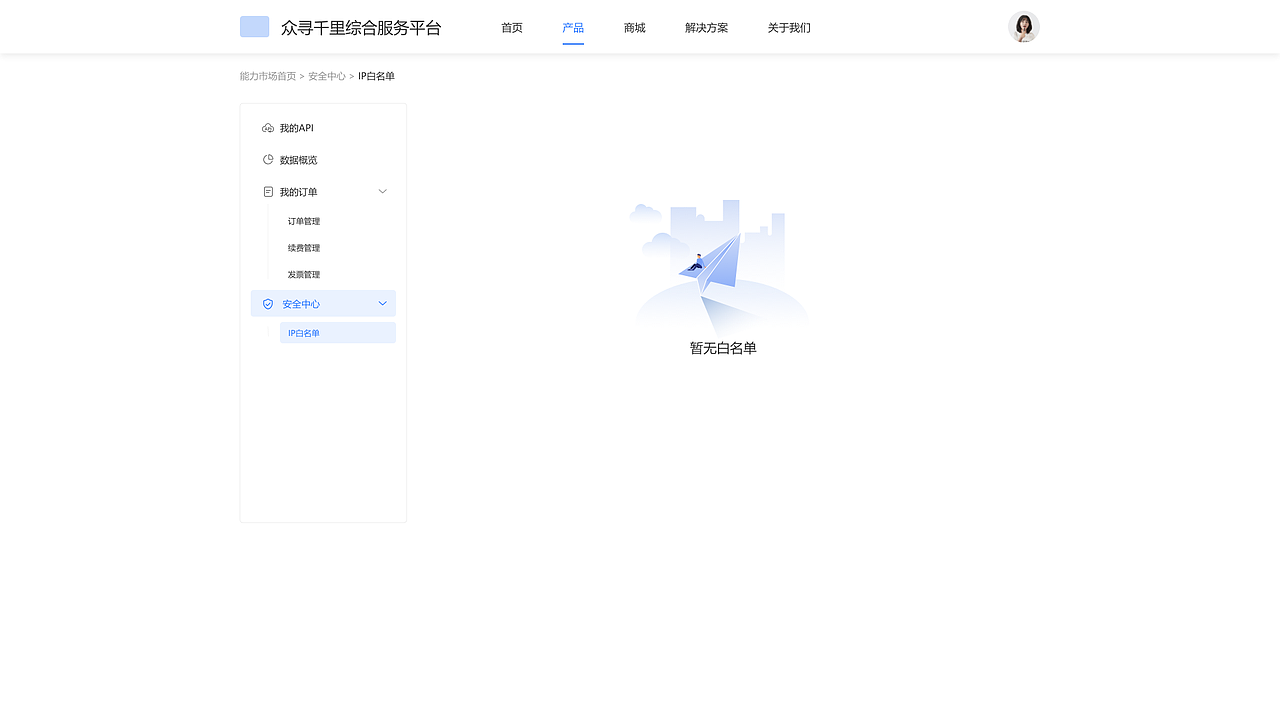Open the 关于我们 page link
This screenshot has height=720, width=1280.
pos(789,27)
